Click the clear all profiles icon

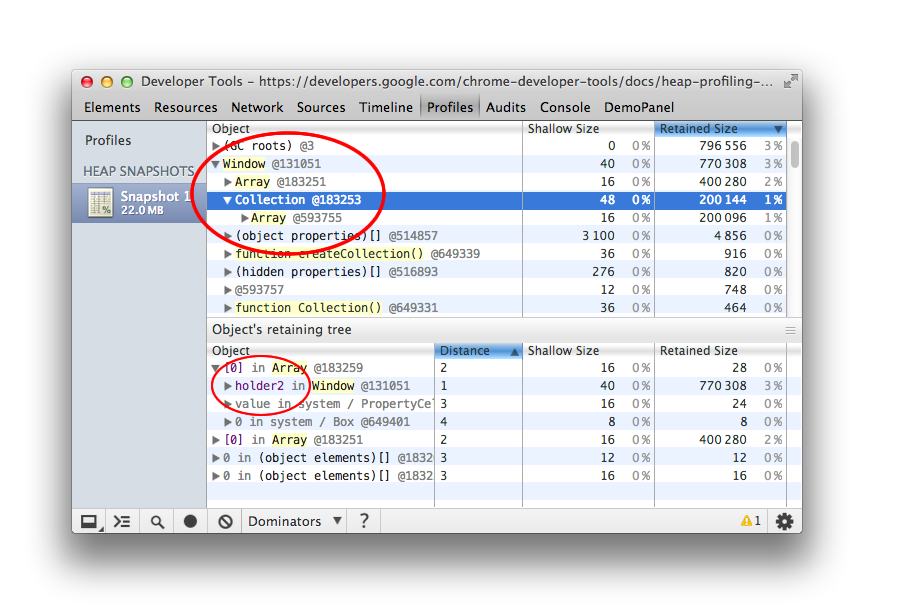click(226, 521)
